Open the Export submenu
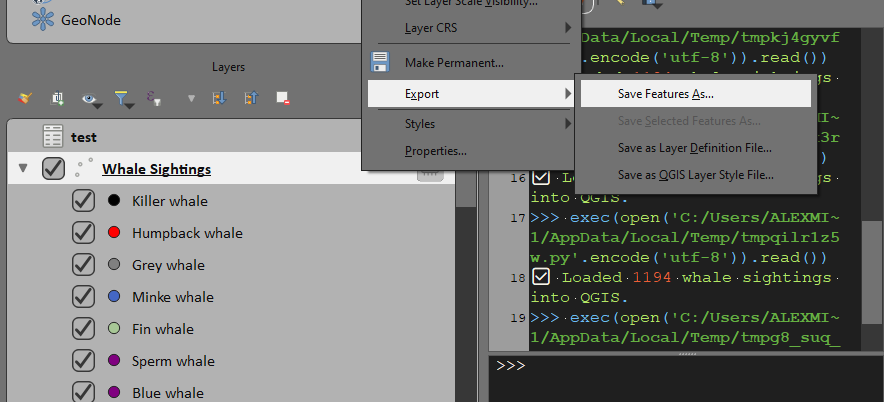Screen dimensions: 884x402 click(471, 94)
